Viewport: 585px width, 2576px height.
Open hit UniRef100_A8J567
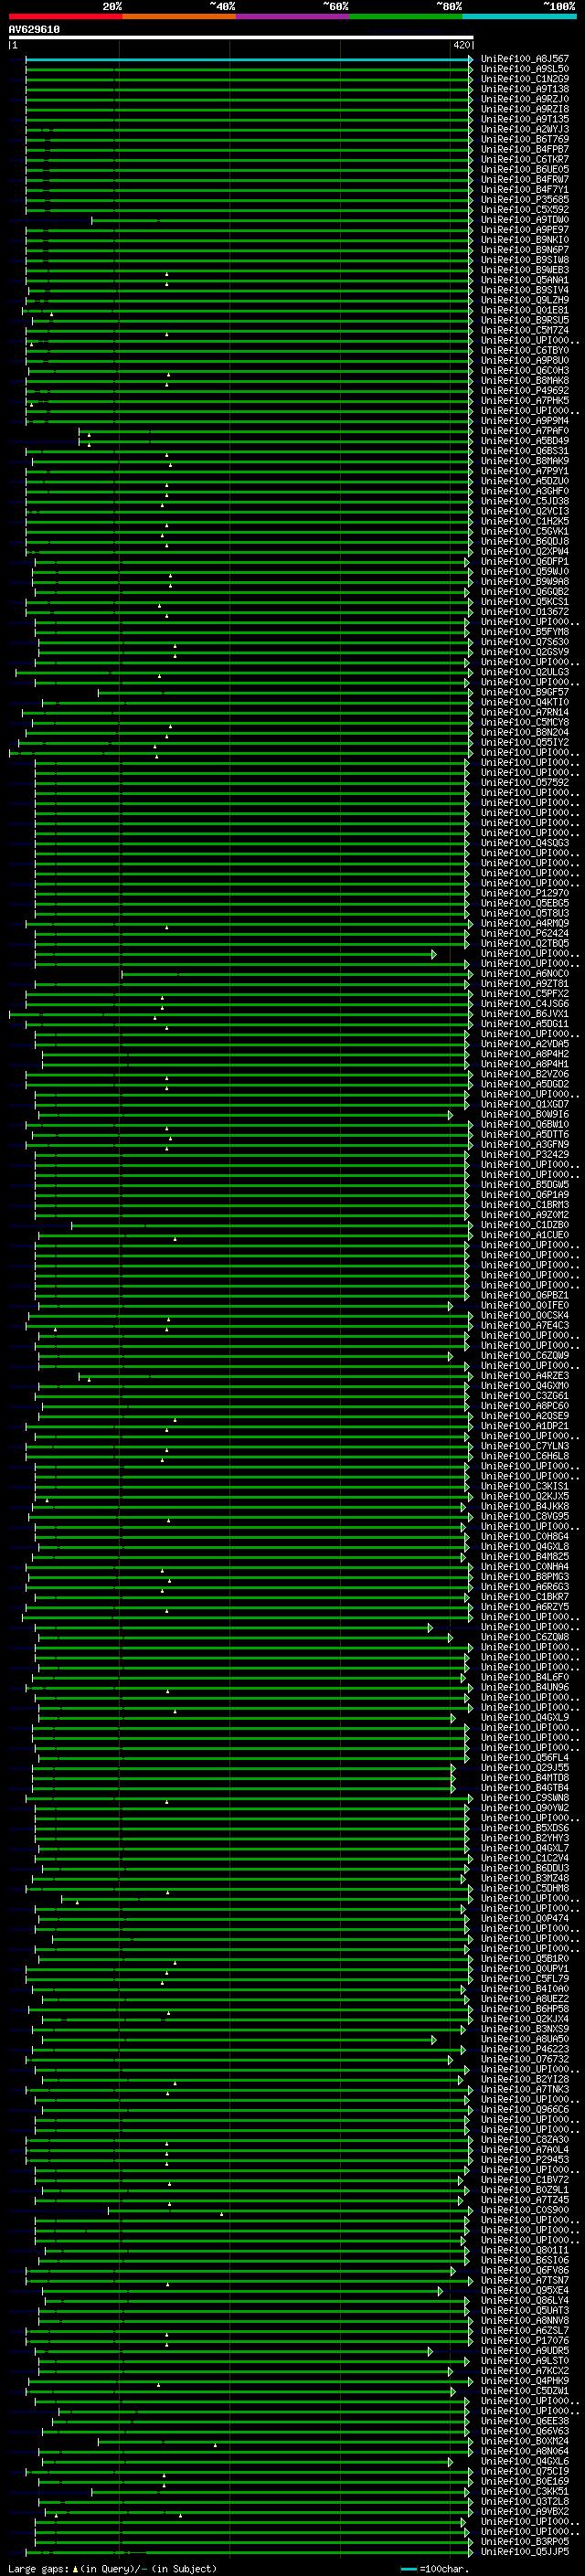coord(525,59)
